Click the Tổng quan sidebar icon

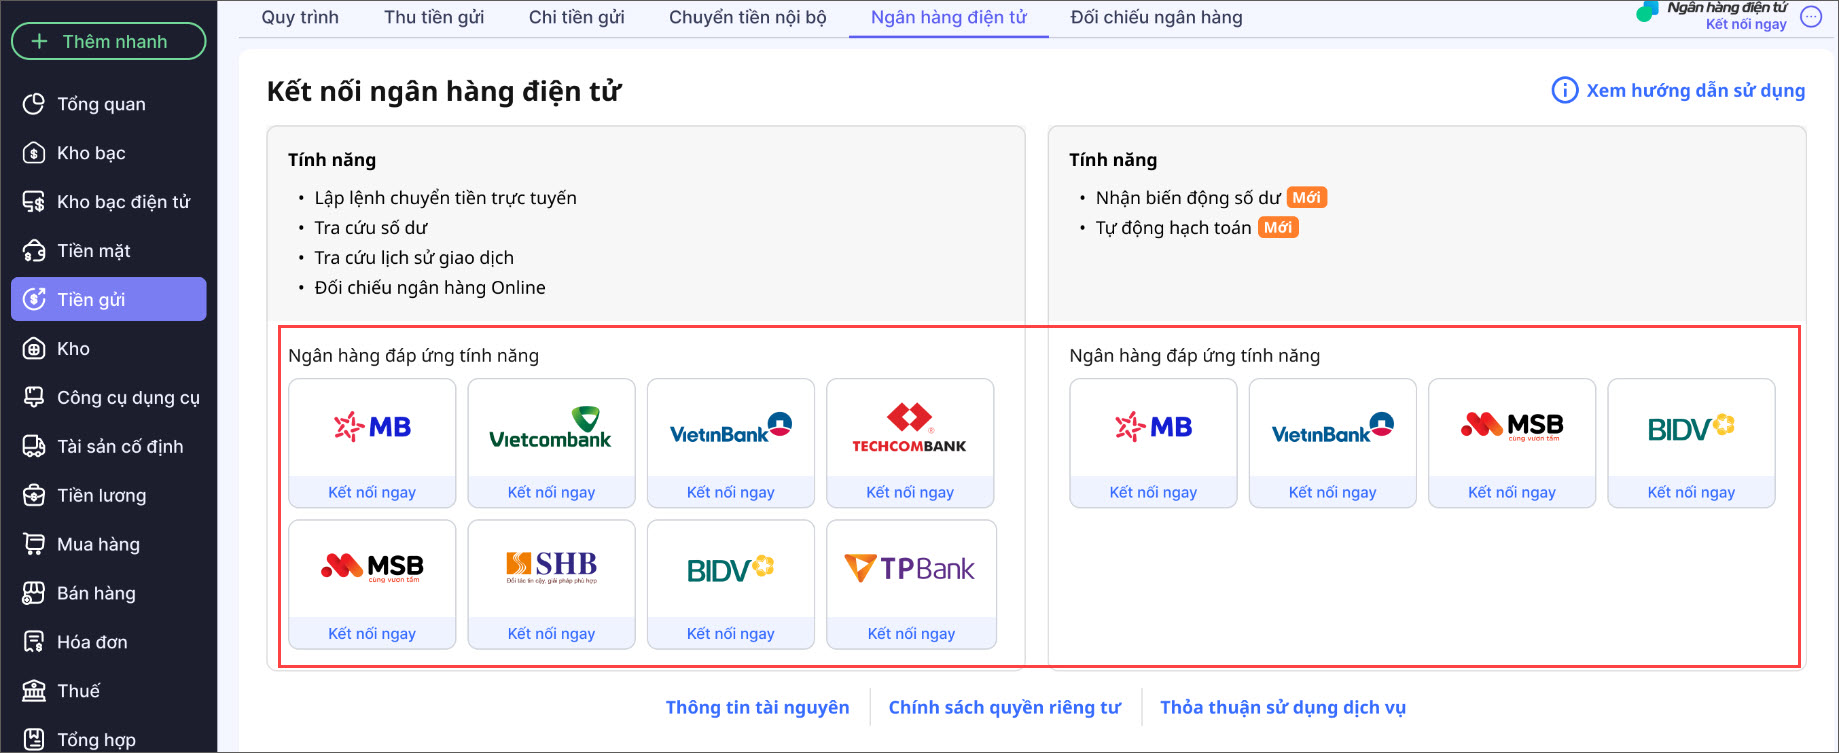click(34, 104)
